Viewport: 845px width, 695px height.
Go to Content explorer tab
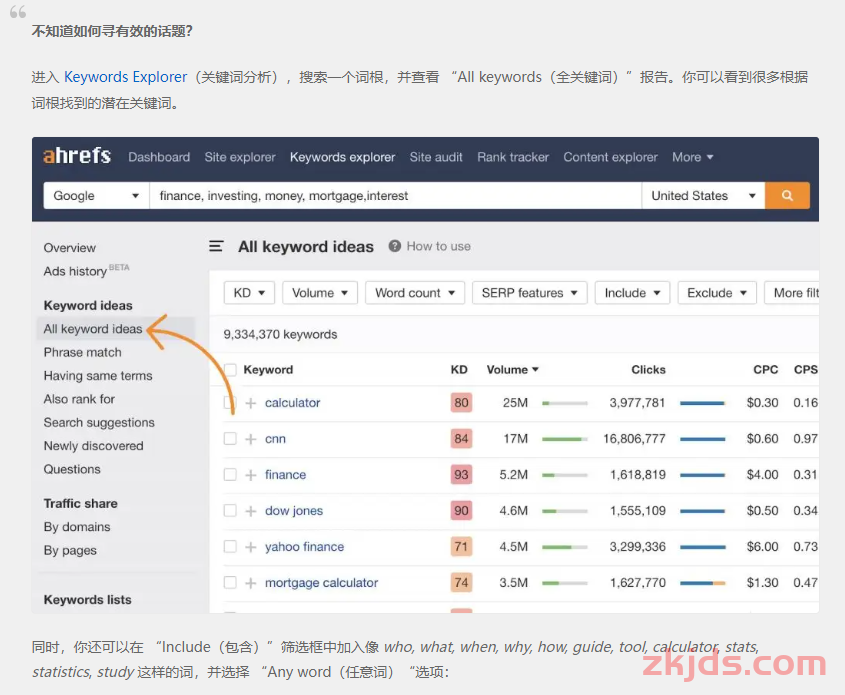coord(611,157)
